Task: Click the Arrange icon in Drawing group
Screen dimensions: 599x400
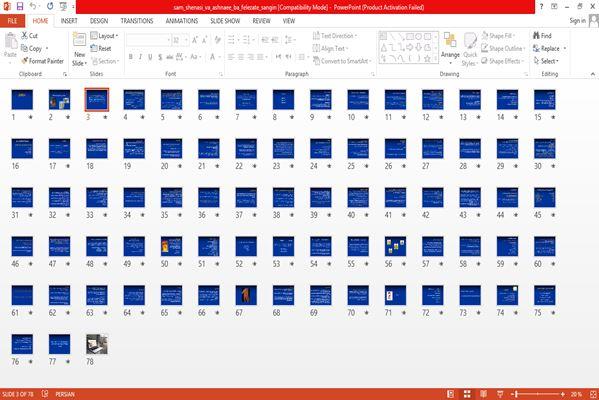Action: point(450,40)
